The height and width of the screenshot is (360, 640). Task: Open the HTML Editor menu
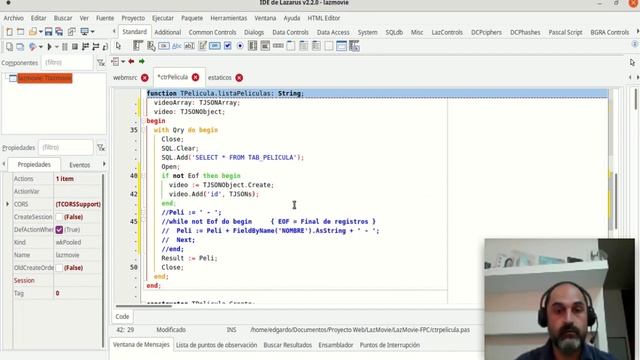[x=324, y=18]
